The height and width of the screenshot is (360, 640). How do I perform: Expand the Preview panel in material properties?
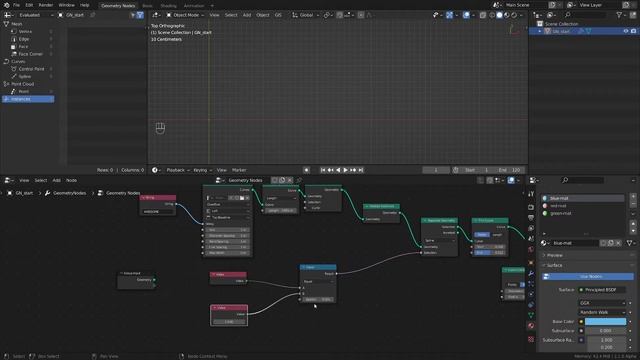[x=588, y=256]
